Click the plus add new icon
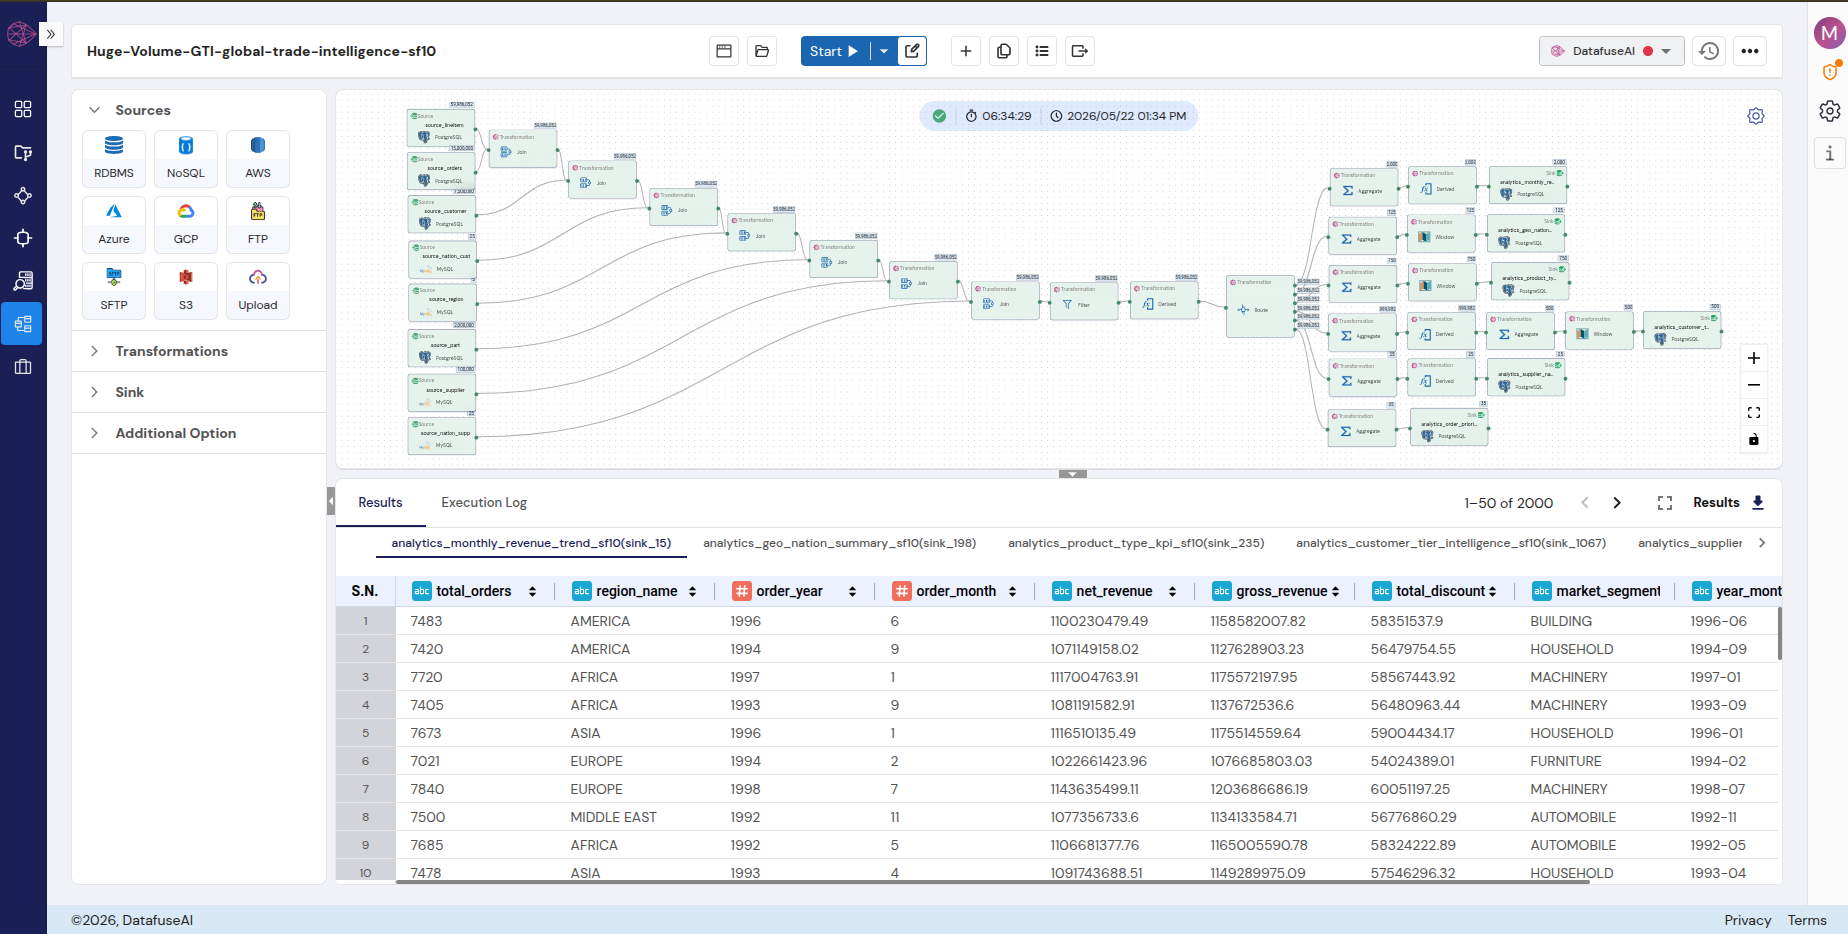 966,51
